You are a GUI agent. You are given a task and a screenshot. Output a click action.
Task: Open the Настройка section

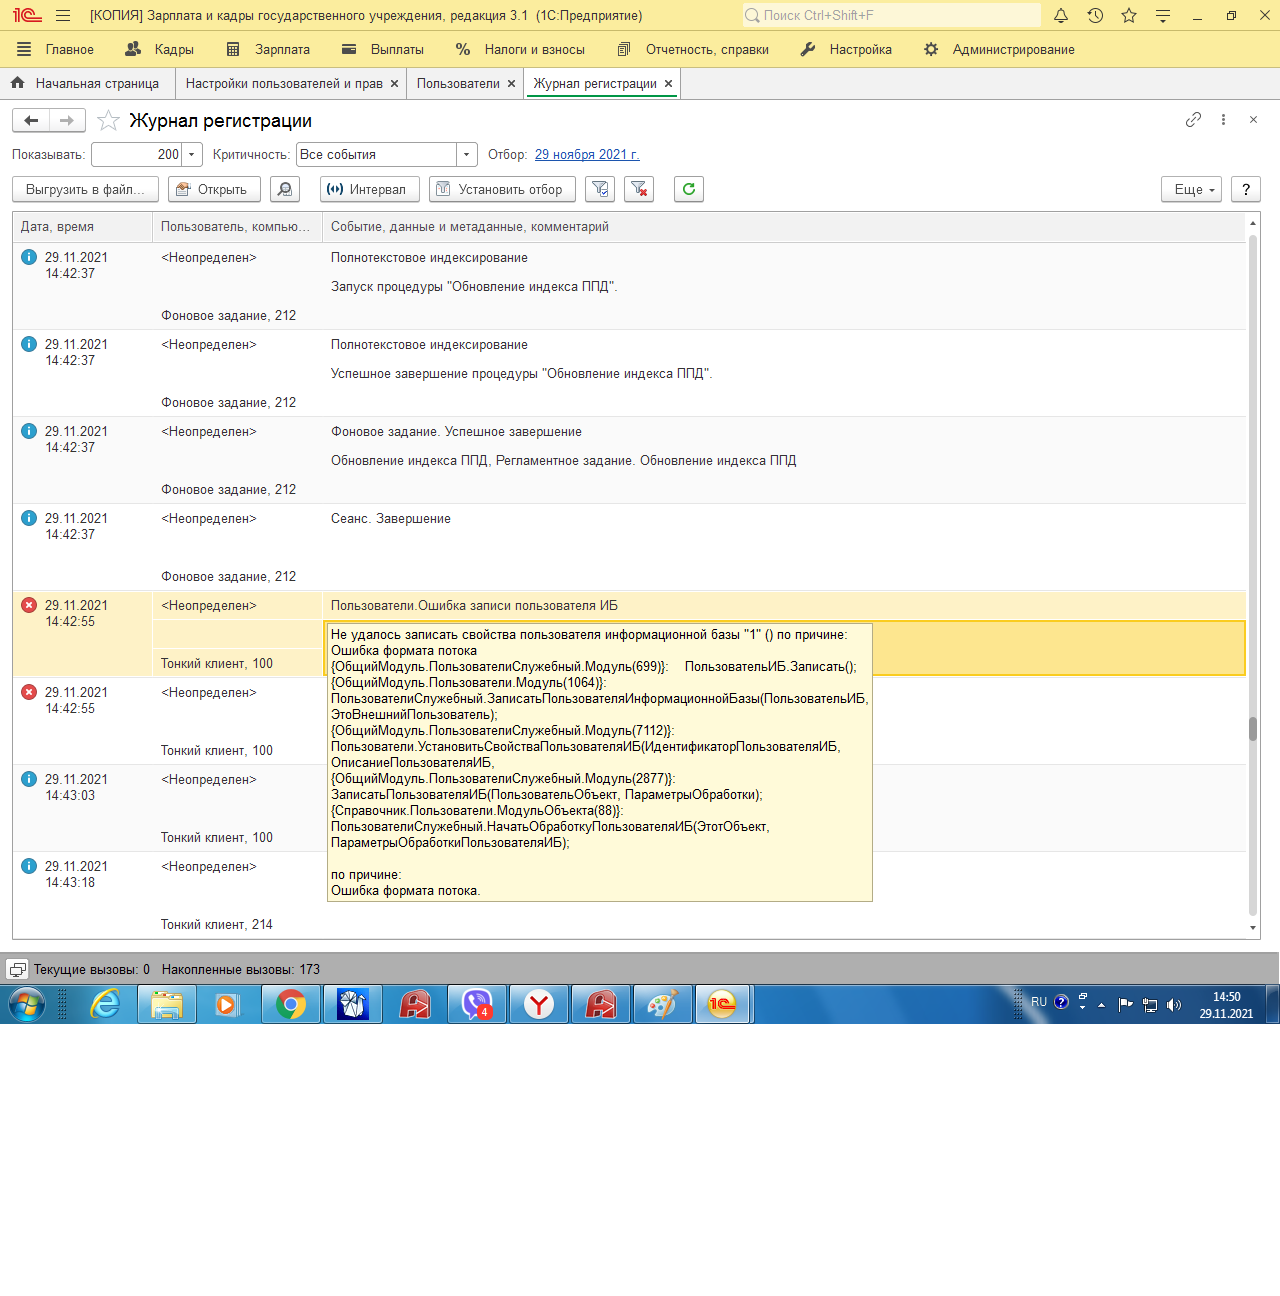[846, 49]
